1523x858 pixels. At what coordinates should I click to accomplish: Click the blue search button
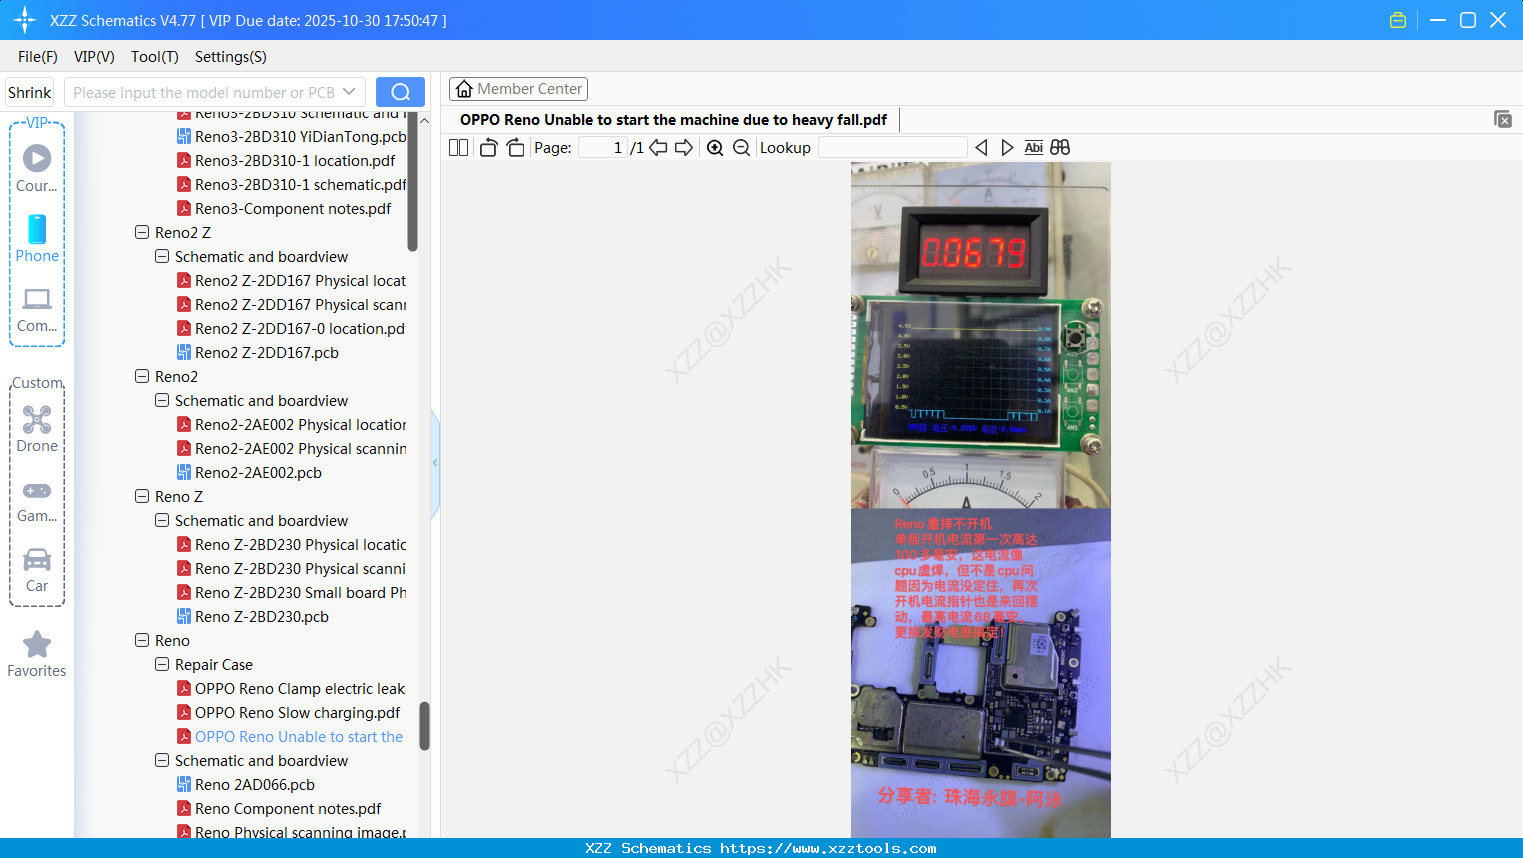pos(400,92)
